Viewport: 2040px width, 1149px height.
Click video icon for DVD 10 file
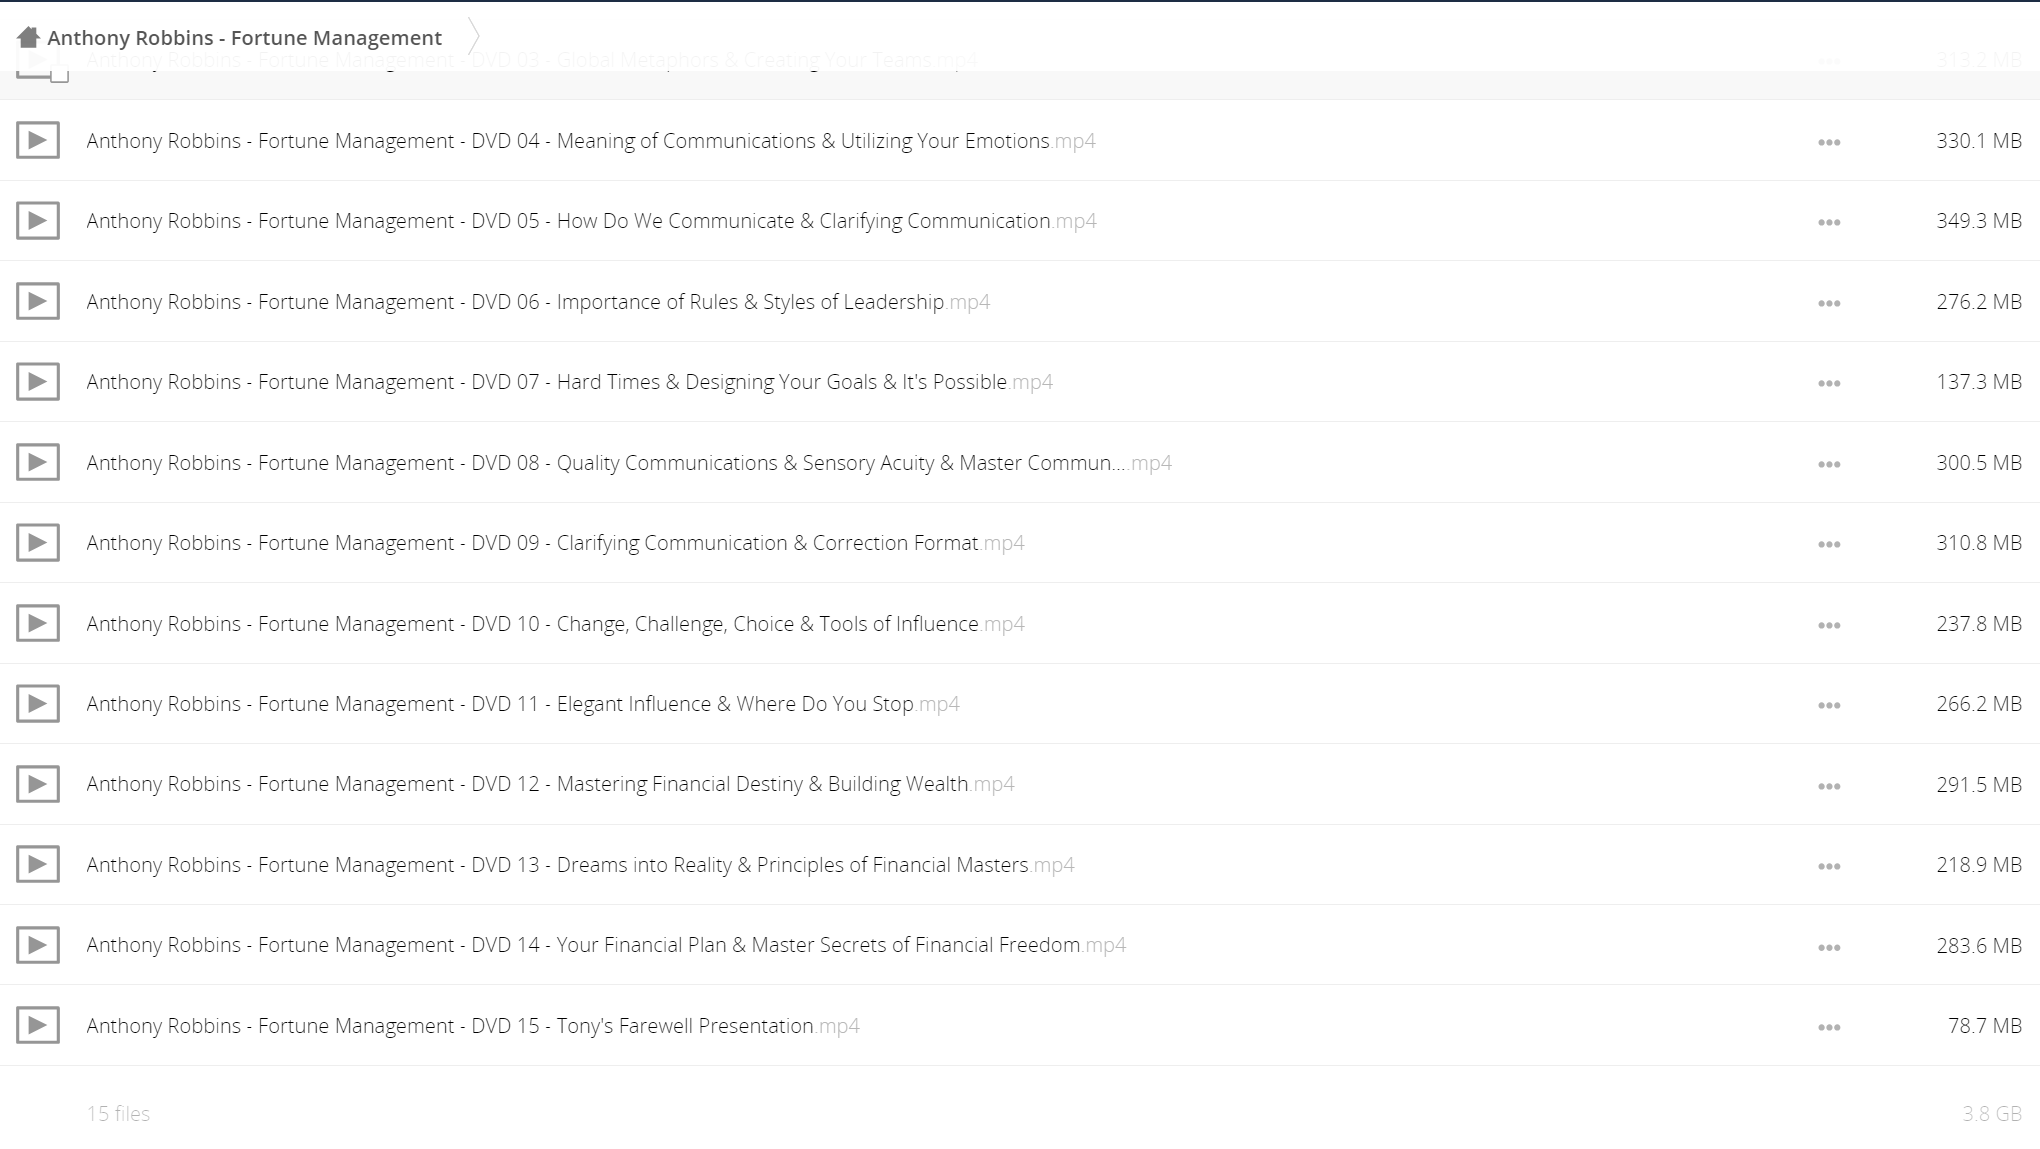coord(38,623)
